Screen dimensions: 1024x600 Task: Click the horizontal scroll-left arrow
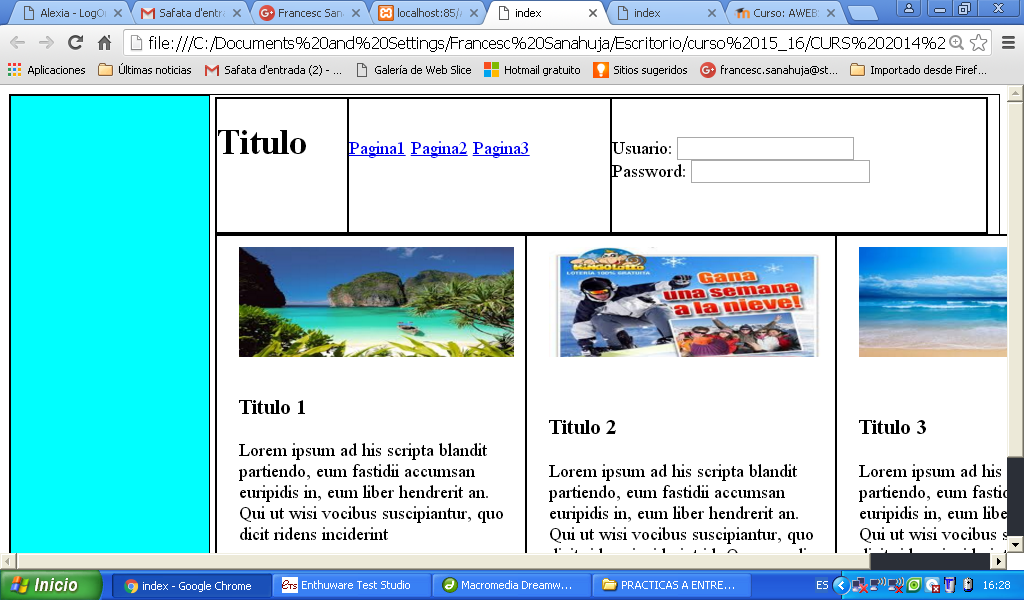8,561
